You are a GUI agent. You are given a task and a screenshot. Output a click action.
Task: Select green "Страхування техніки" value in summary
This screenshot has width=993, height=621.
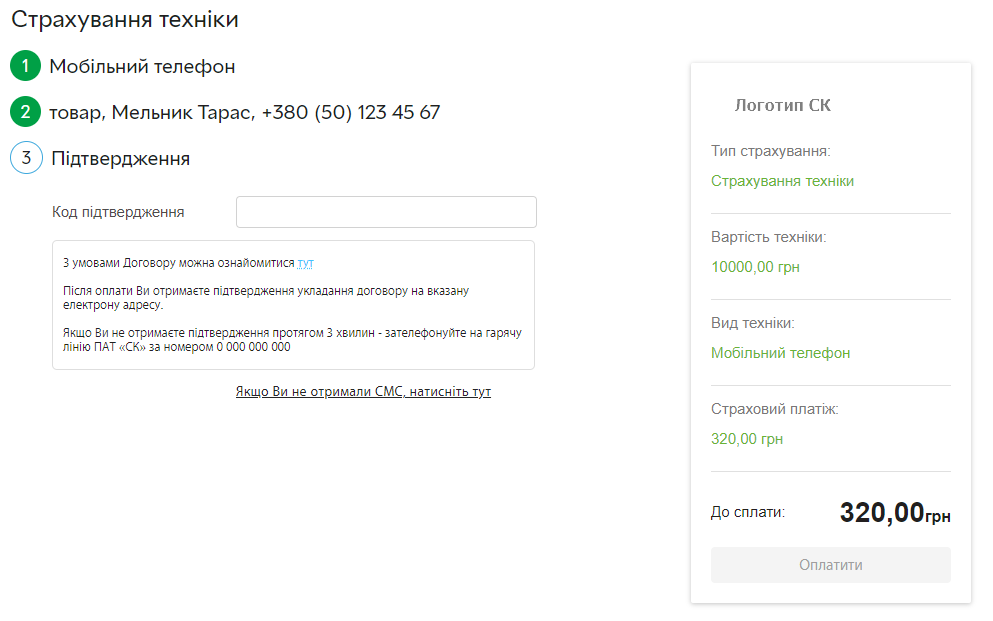782,181
